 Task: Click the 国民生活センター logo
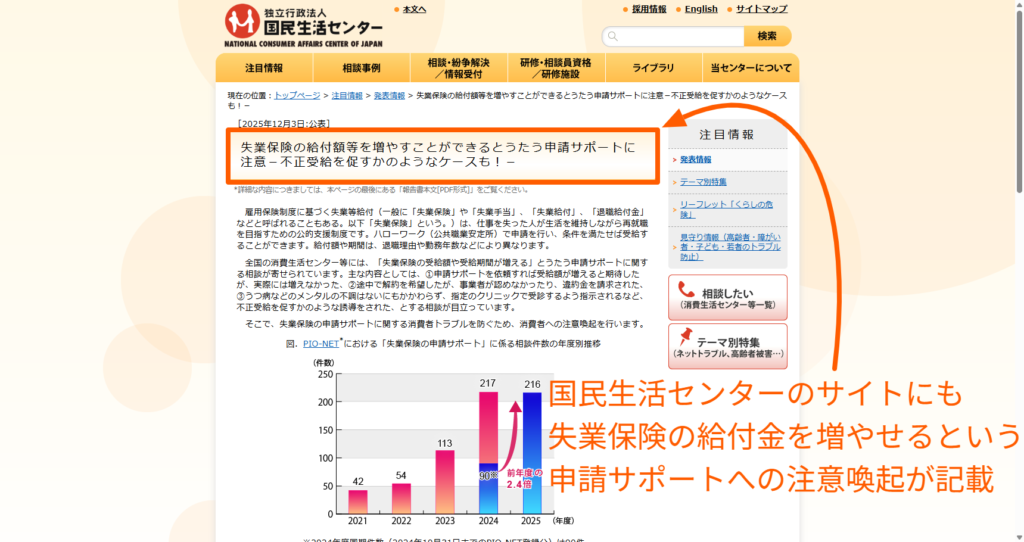click(303, 25)
